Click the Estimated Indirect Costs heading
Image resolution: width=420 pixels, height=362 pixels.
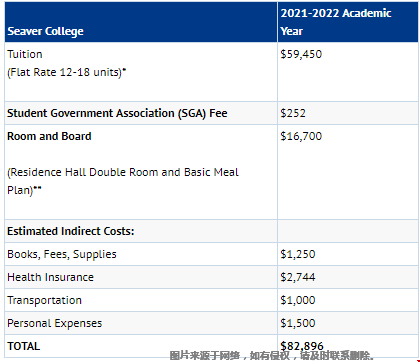click(71, 231)
